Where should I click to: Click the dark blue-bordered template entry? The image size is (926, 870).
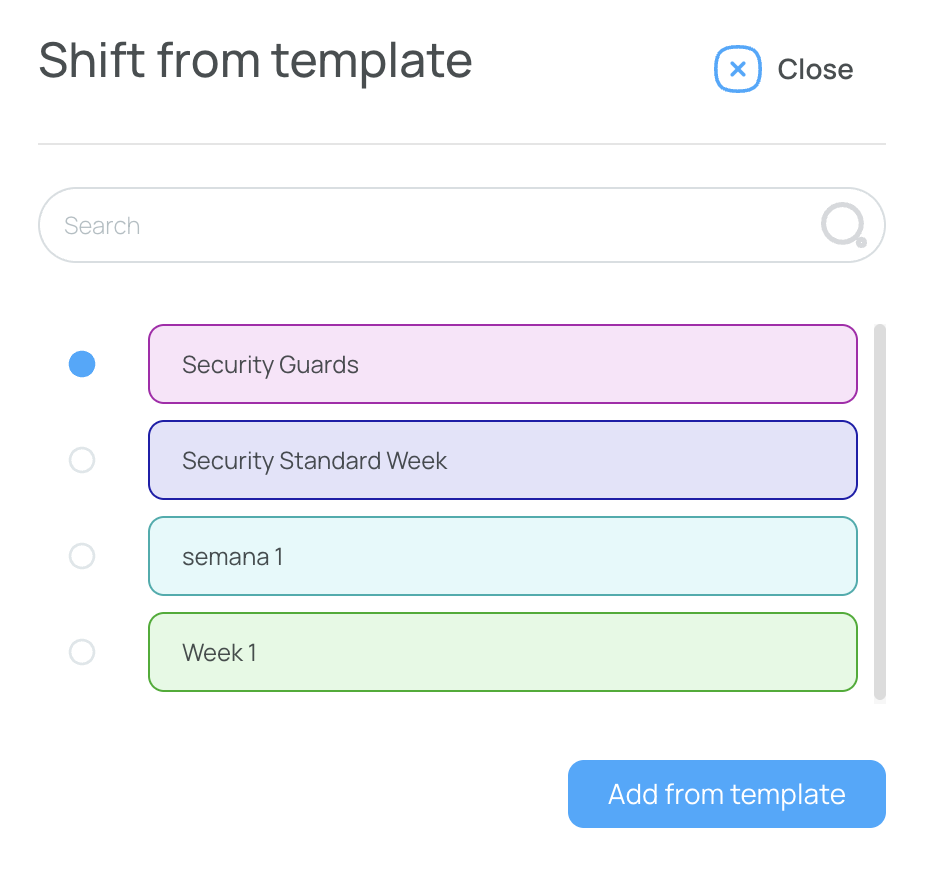[503, 460]
